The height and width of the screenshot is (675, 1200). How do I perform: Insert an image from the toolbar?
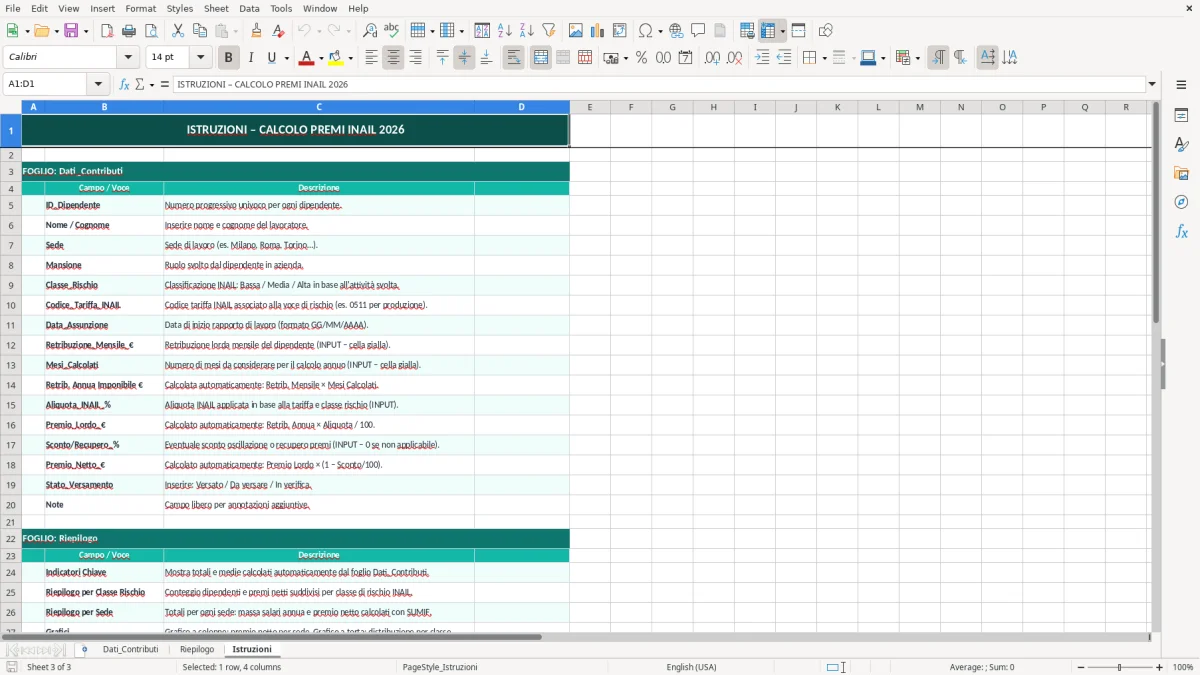tap(576, 31)
